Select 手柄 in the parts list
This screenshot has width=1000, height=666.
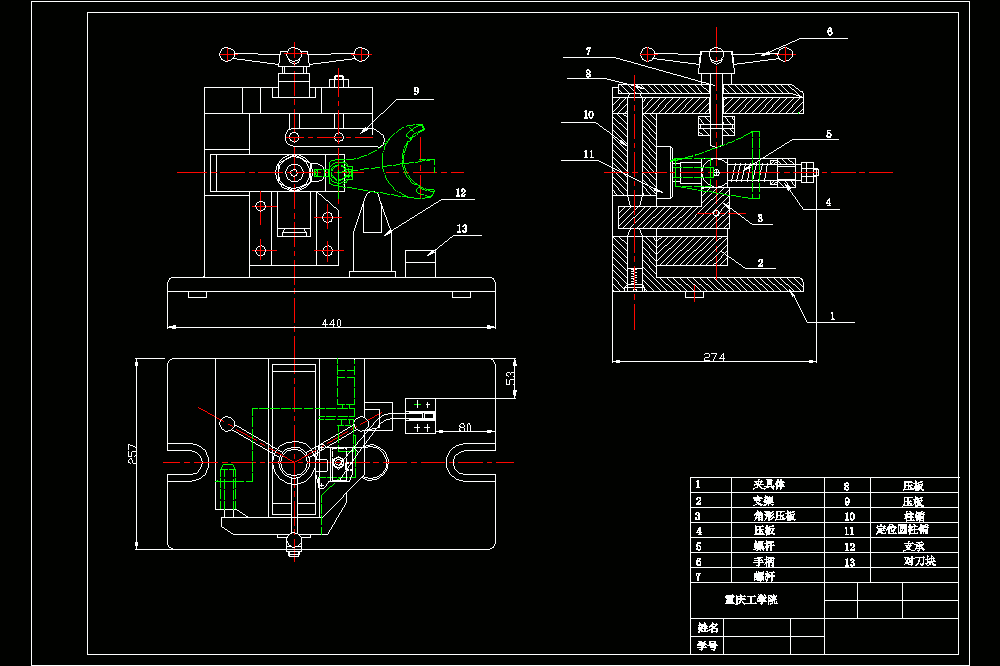tap(763, 562)
